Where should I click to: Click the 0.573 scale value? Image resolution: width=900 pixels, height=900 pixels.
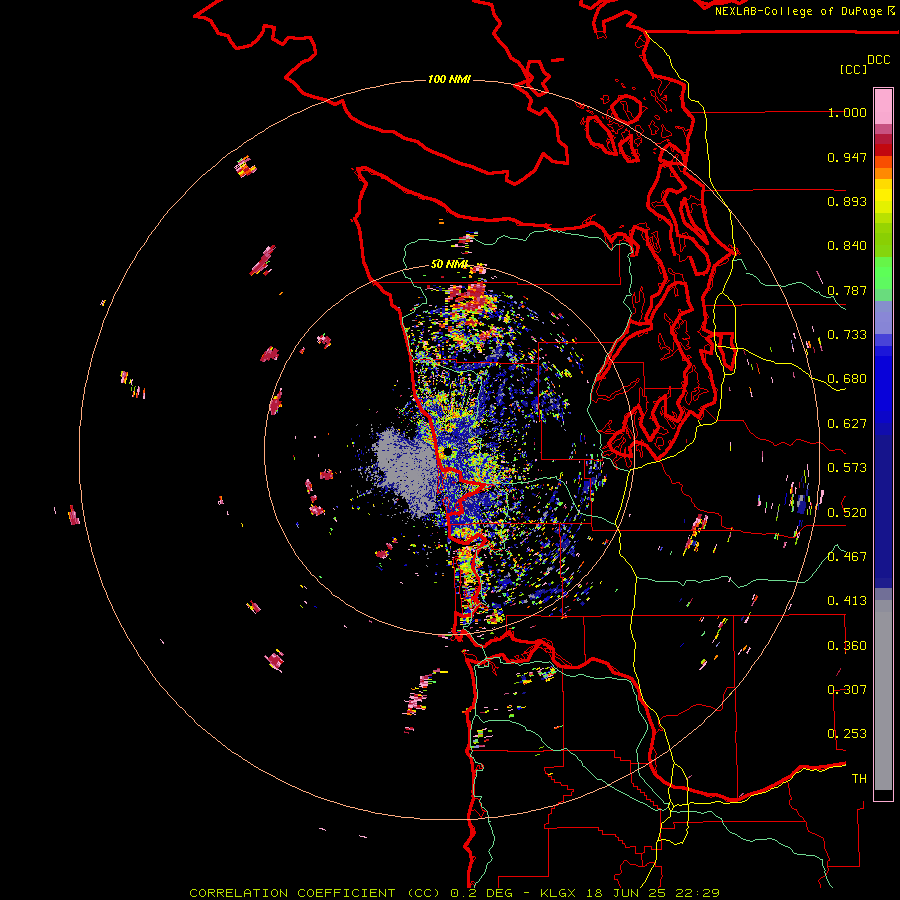click(x=847, y=468)
